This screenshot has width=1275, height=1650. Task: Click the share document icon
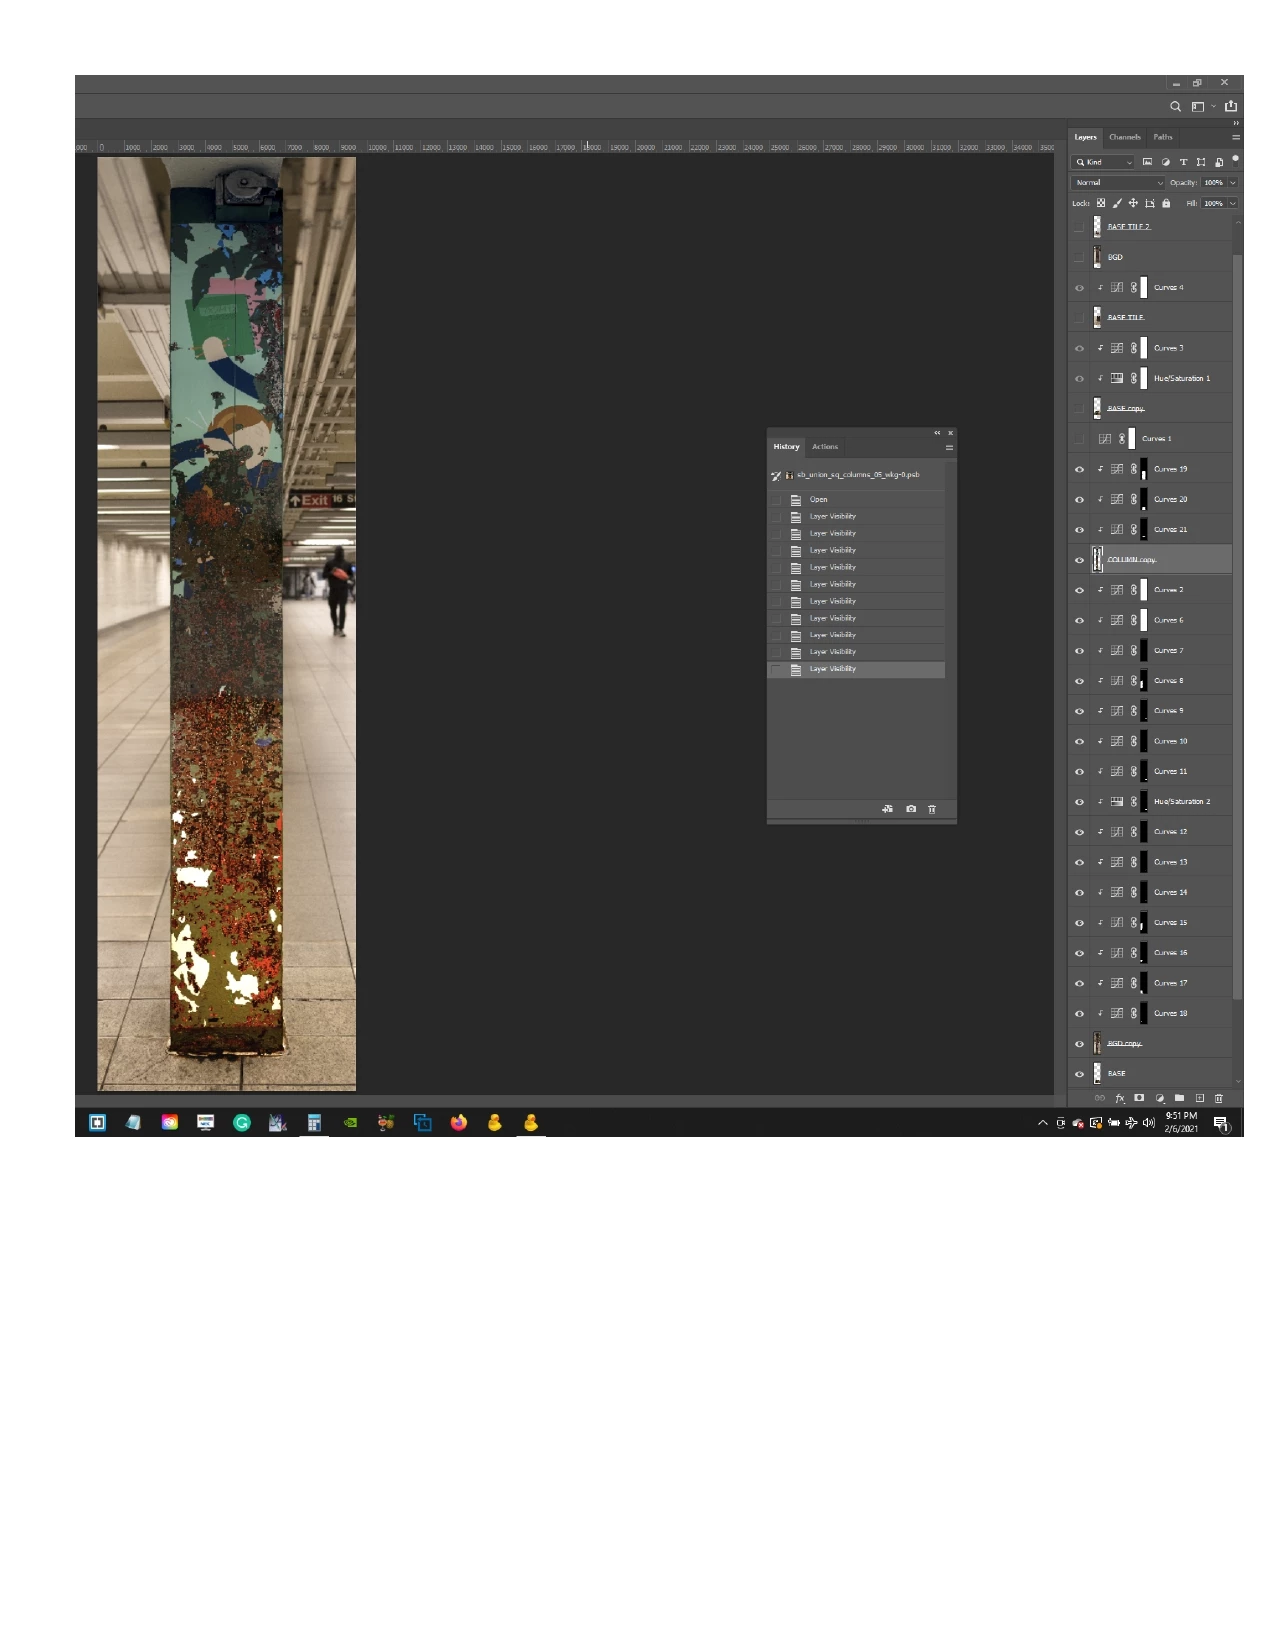[1231, 106]
